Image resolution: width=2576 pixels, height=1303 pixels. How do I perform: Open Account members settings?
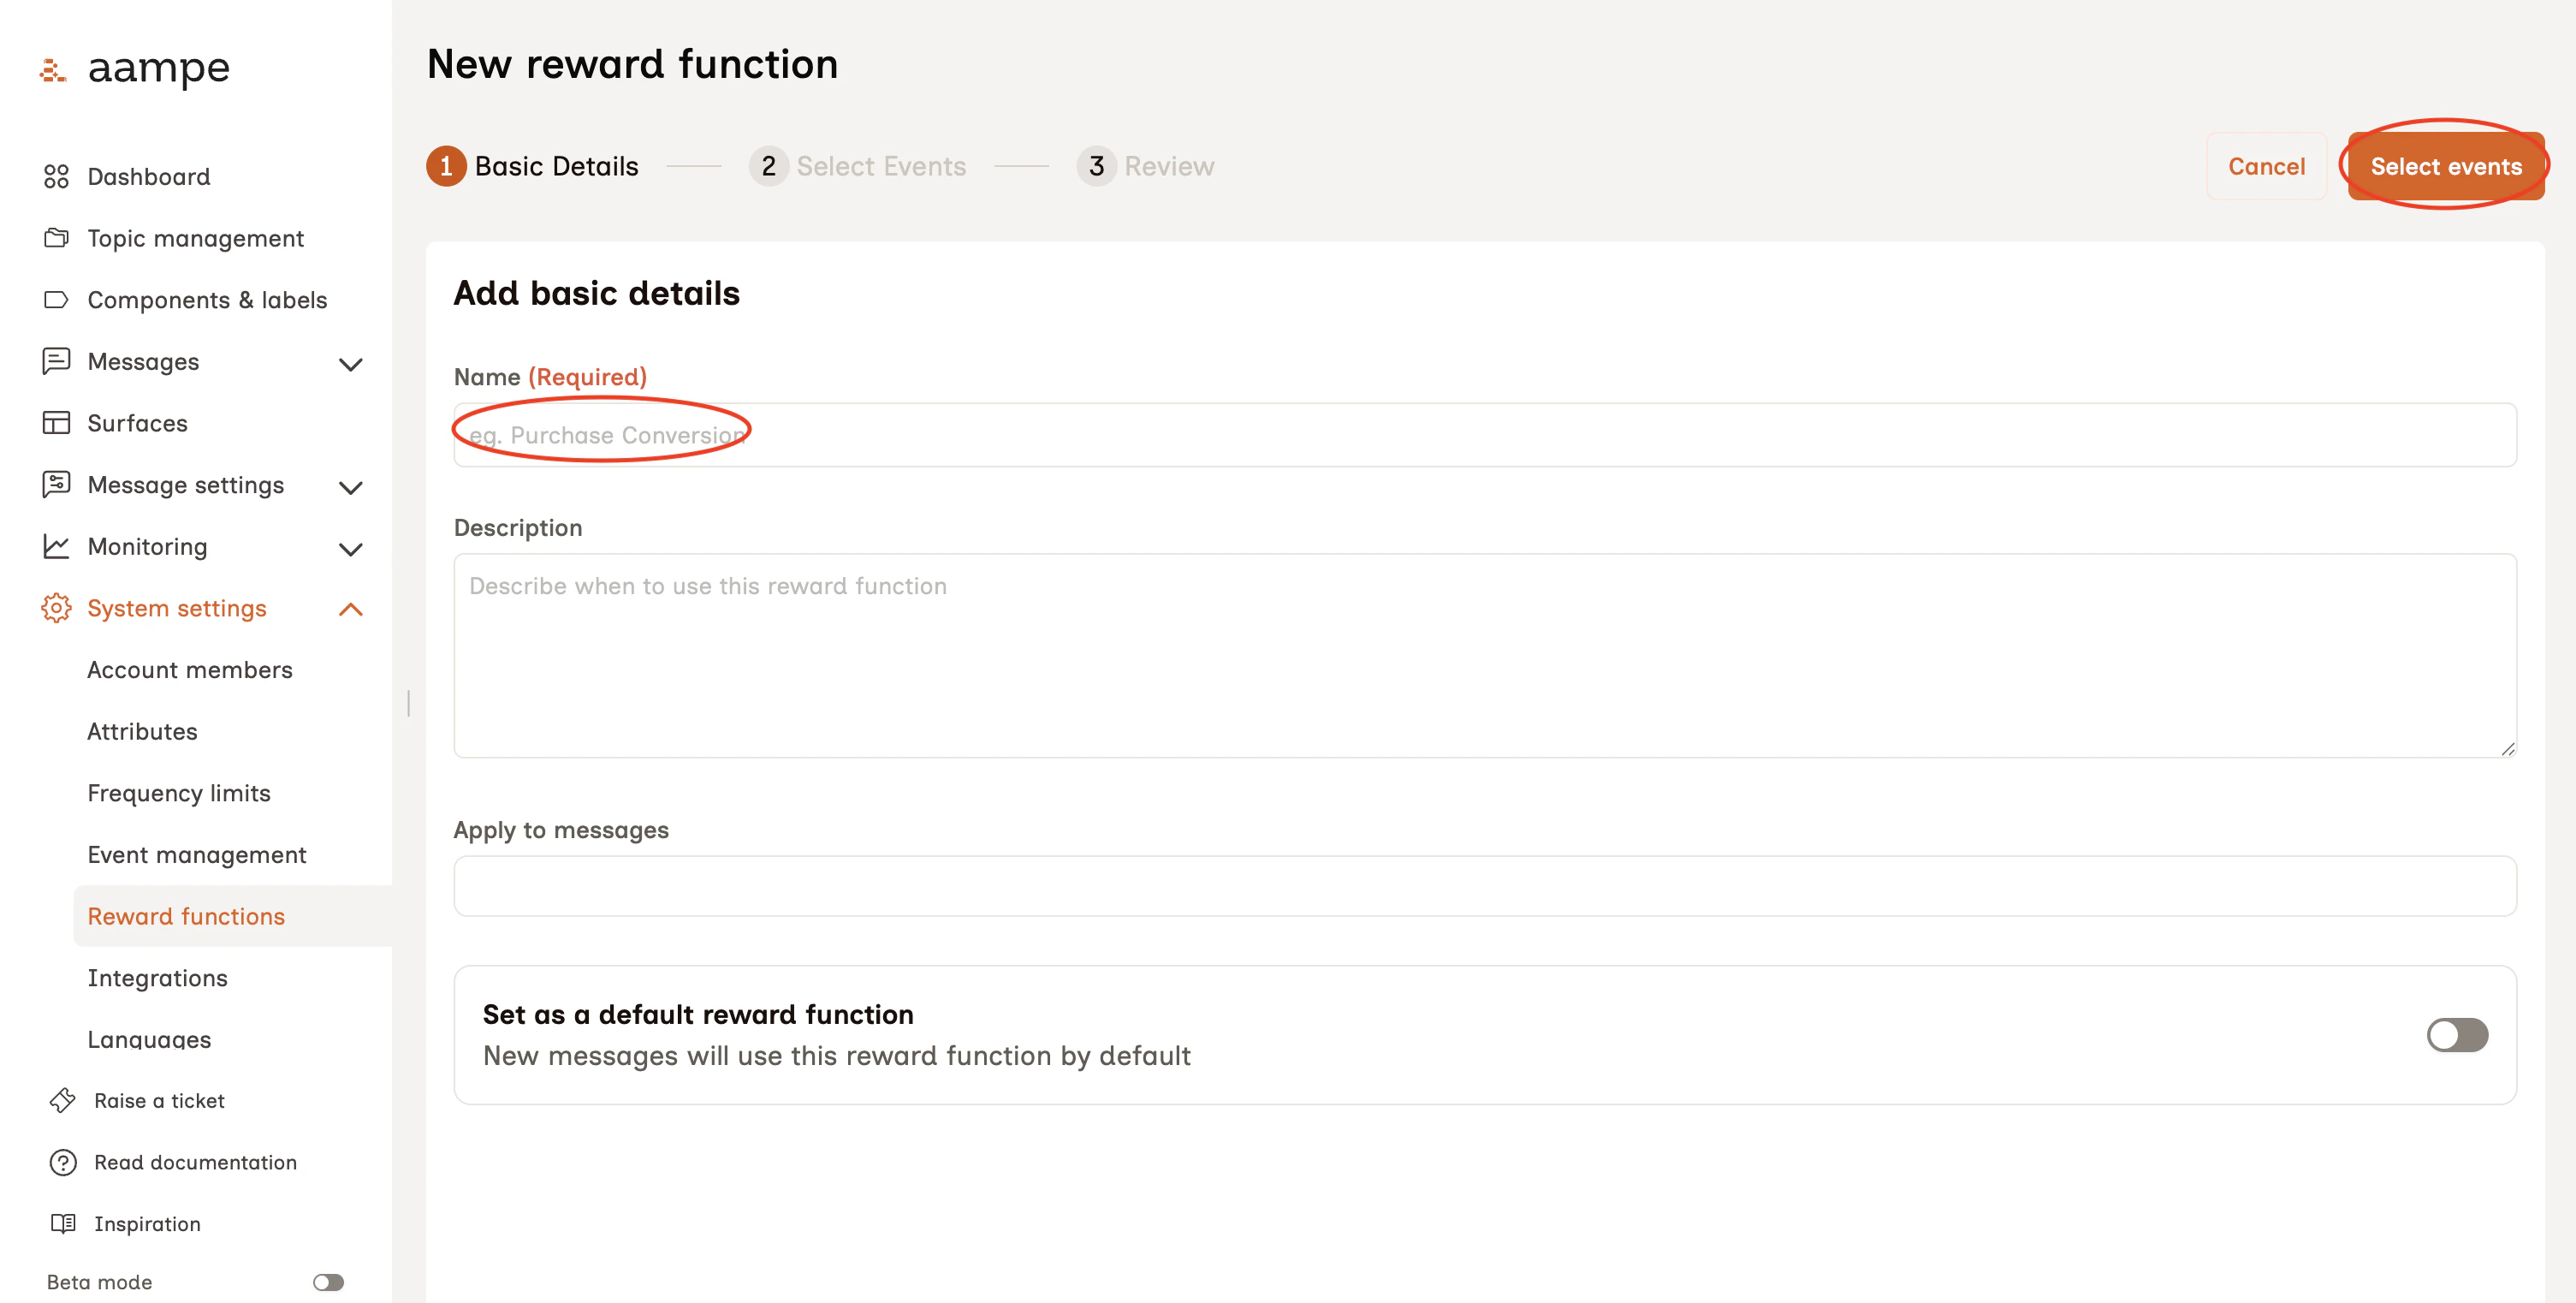(190, 670)
